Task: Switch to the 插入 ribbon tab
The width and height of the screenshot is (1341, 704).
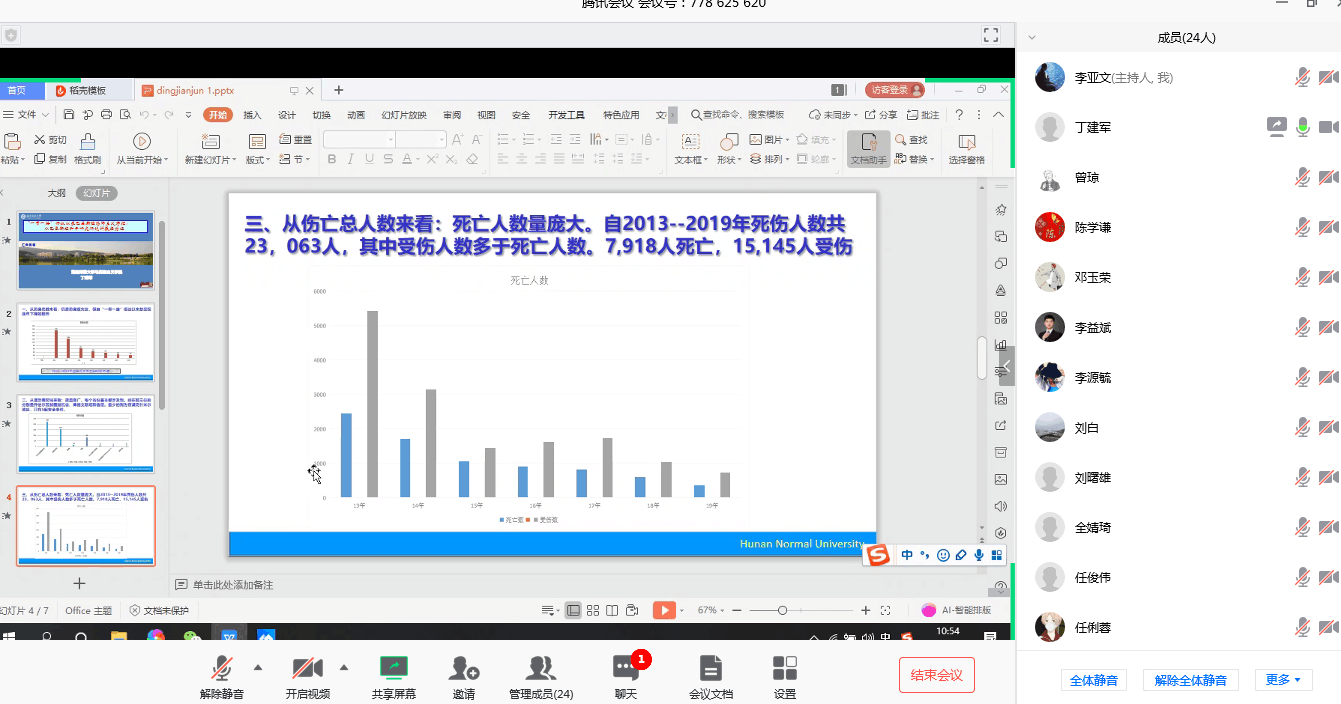Action: (x=252, y=115)
